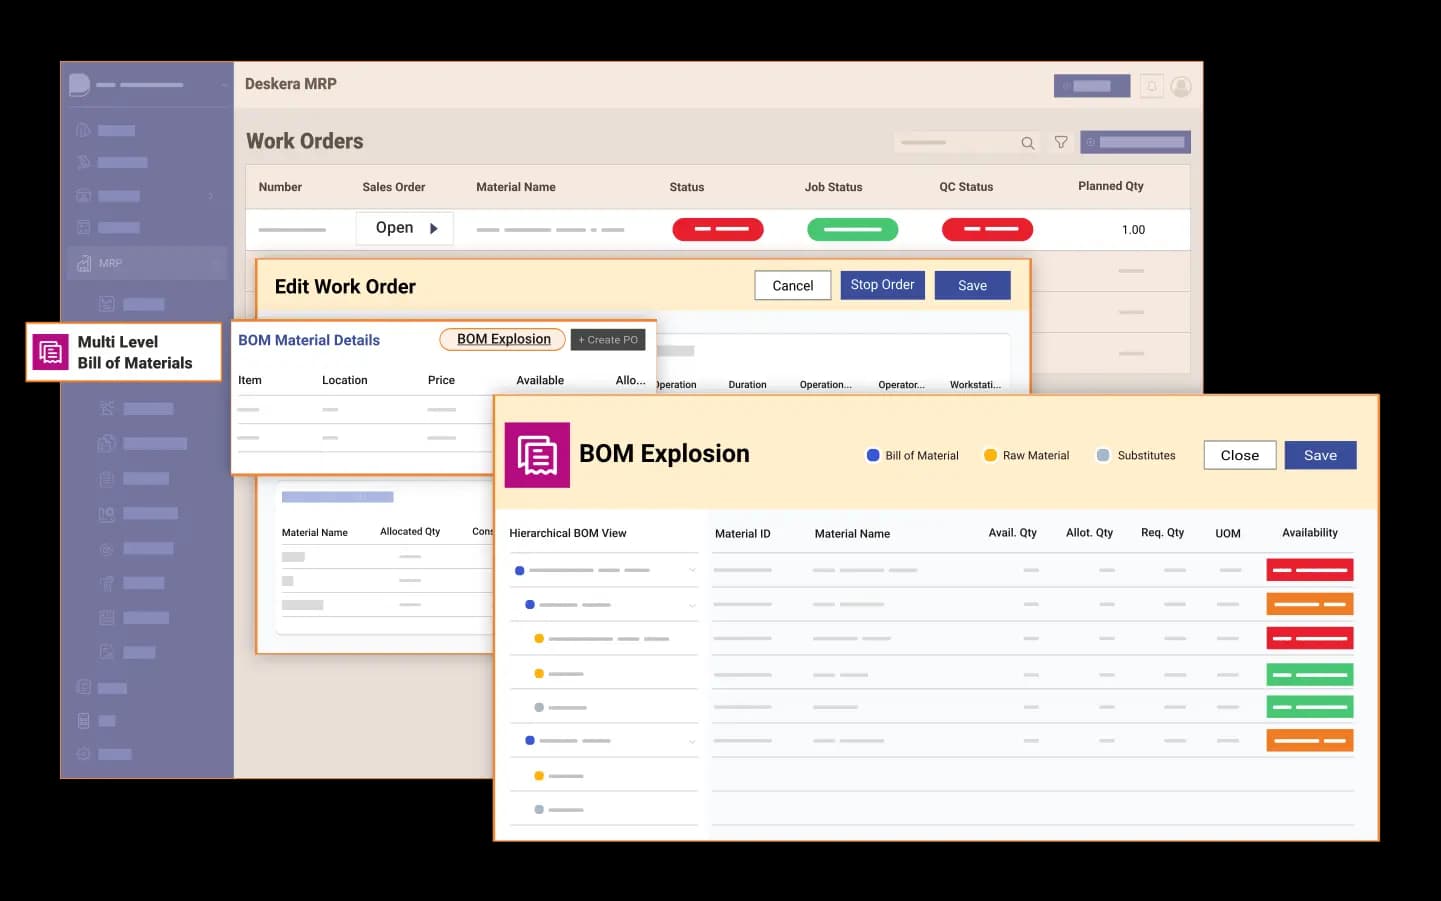
Task: Collapse the first hierarchical BOM row chevron
Action: coord(692,571)
